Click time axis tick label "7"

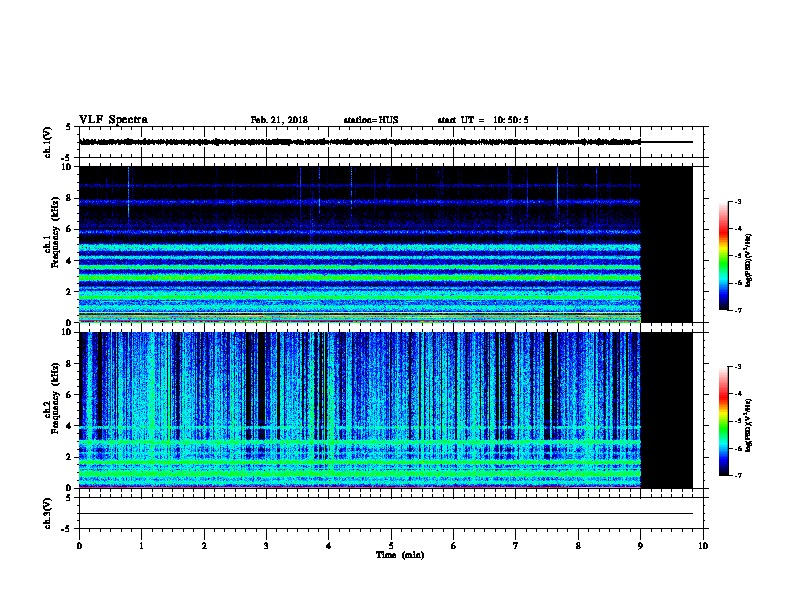pos(516,545)
